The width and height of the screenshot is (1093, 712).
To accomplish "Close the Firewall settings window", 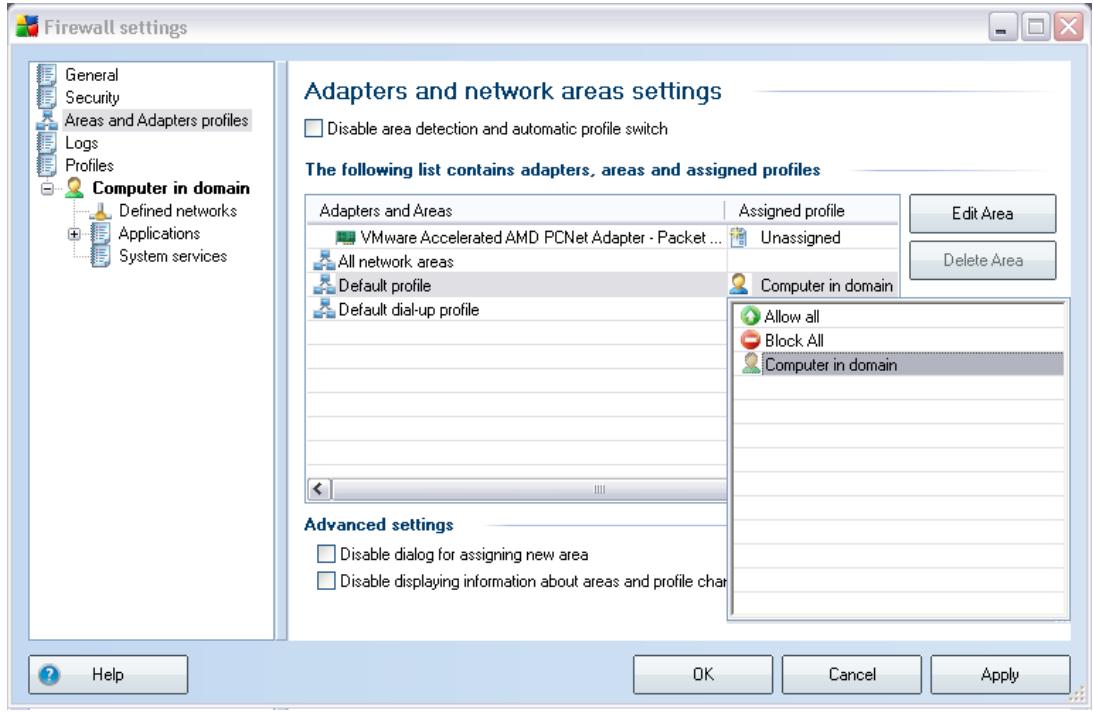I will [1069, 27].
